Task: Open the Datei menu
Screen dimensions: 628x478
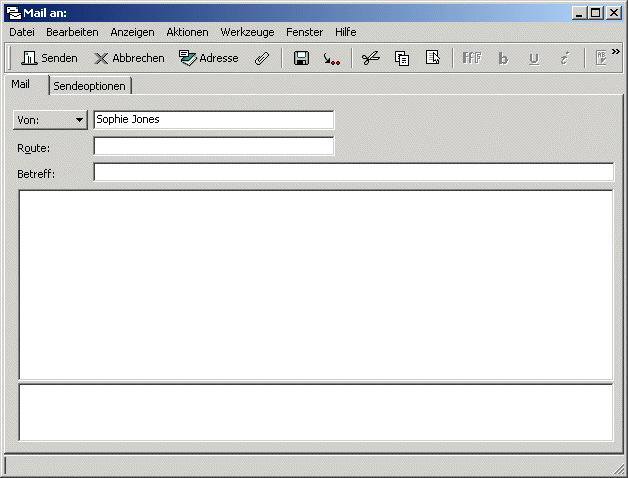Action: click(22, 32)
